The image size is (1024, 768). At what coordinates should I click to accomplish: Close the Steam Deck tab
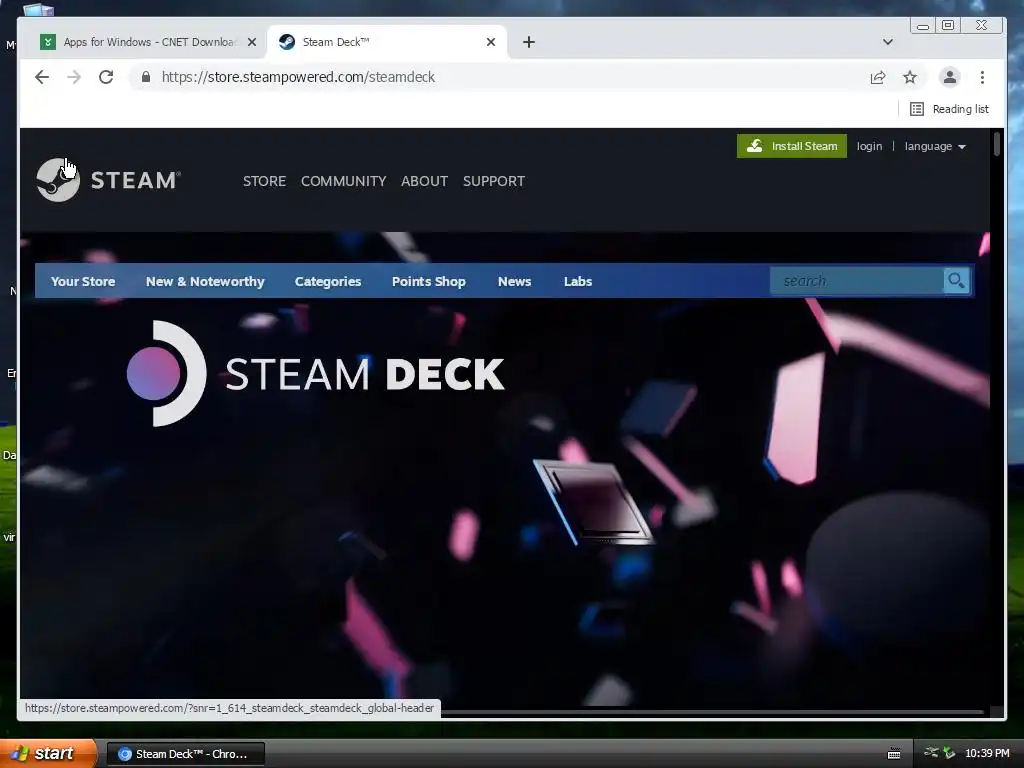tap(491, 42)
